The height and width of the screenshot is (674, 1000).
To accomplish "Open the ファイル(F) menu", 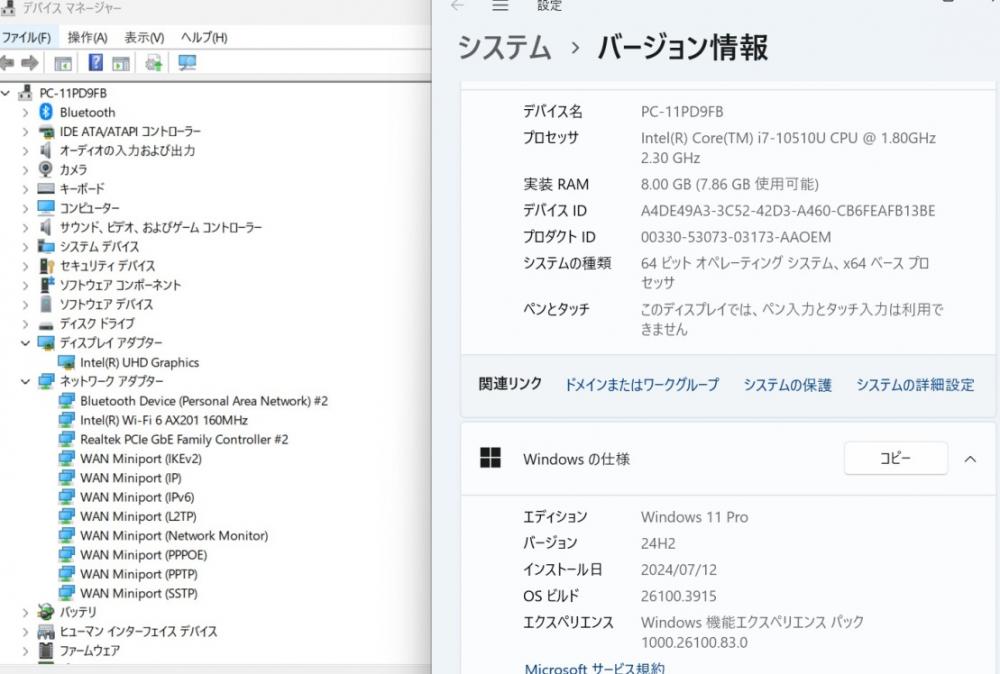I will 26,38.
